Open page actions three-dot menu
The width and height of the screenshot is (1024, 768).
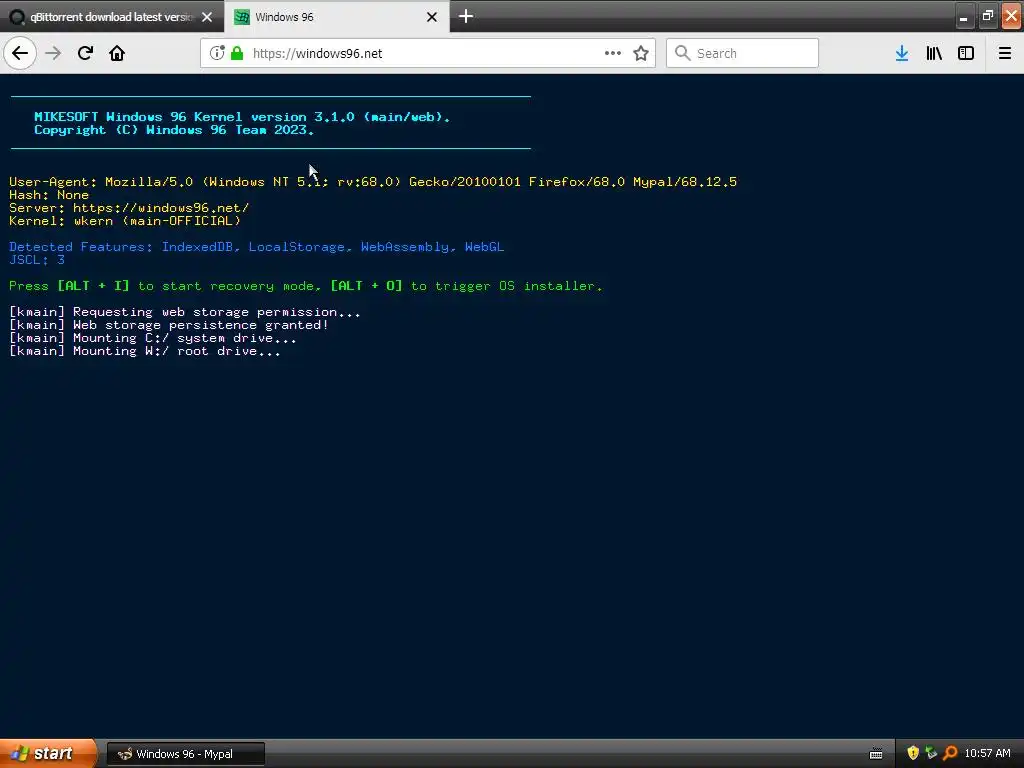[613, 53]
